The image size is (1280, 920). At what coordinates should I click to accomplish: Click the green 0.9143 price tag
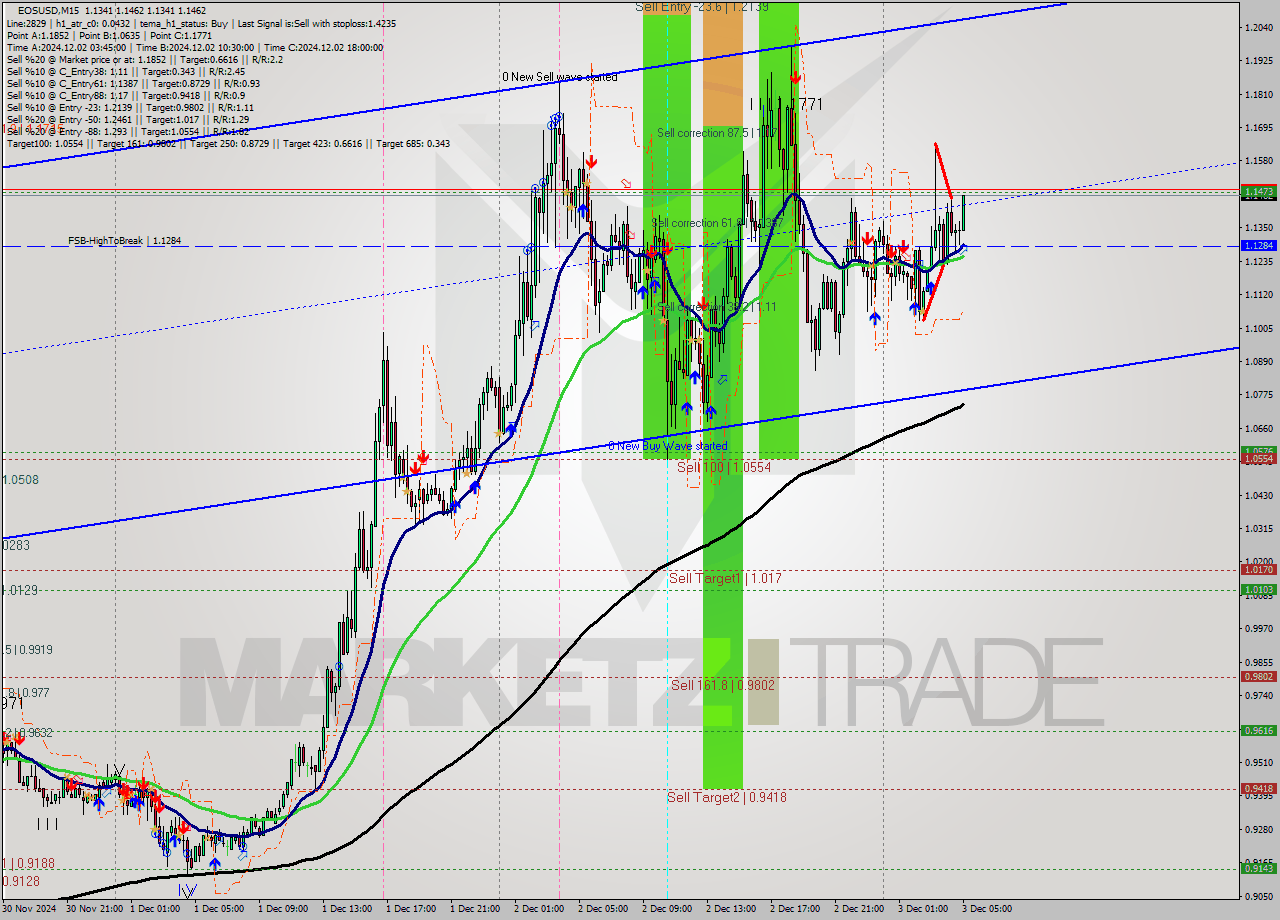click(x=1258, y=867)
